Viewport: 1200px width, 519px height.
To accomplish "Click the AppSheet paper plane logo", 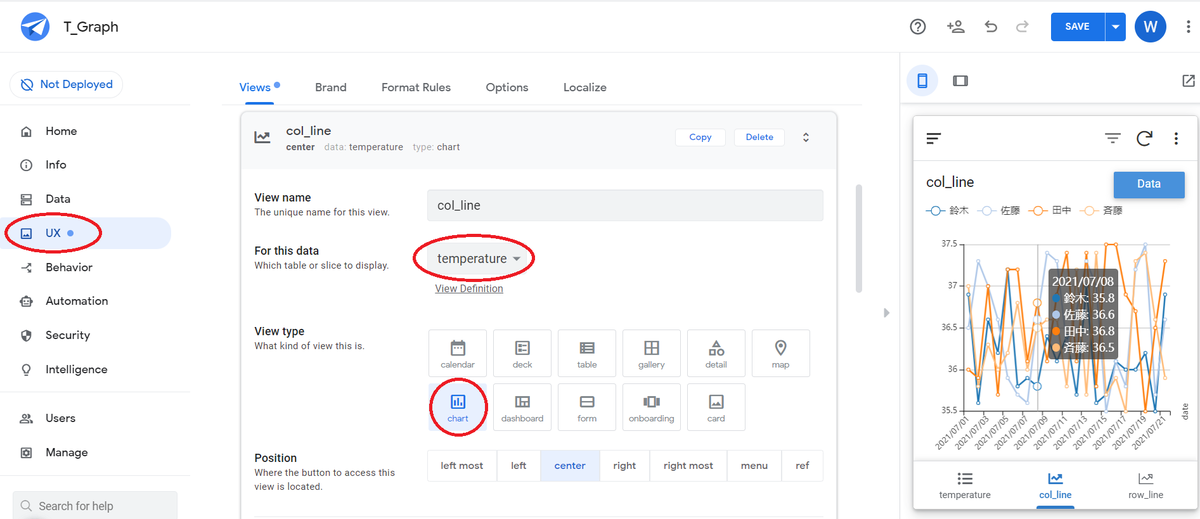I will click(x=35, y=27).
